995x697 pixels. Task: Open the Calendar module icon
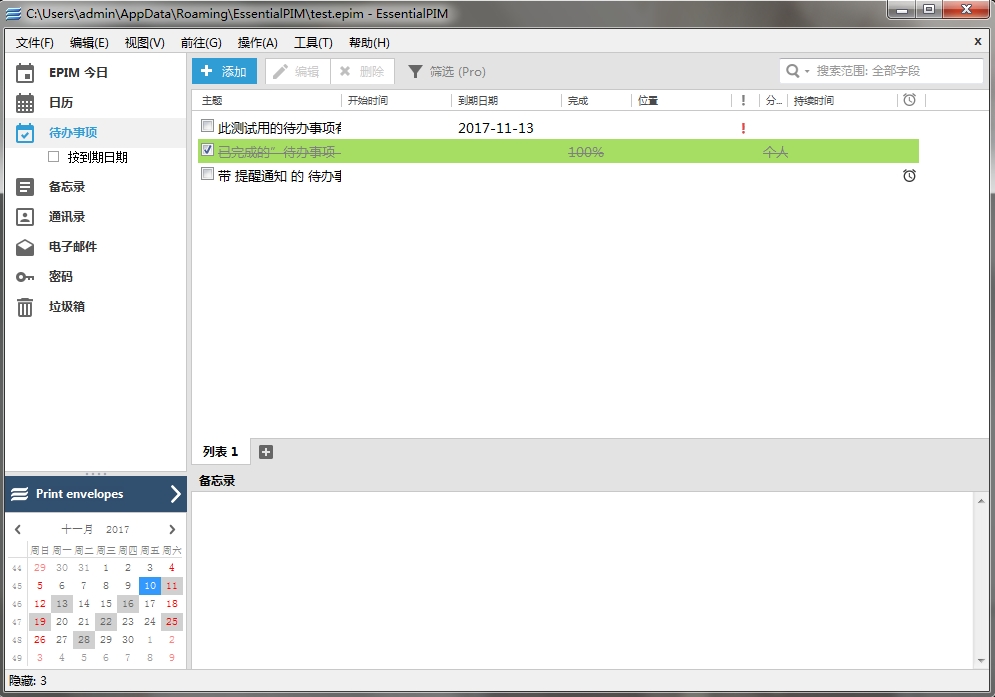click(25, 103)
